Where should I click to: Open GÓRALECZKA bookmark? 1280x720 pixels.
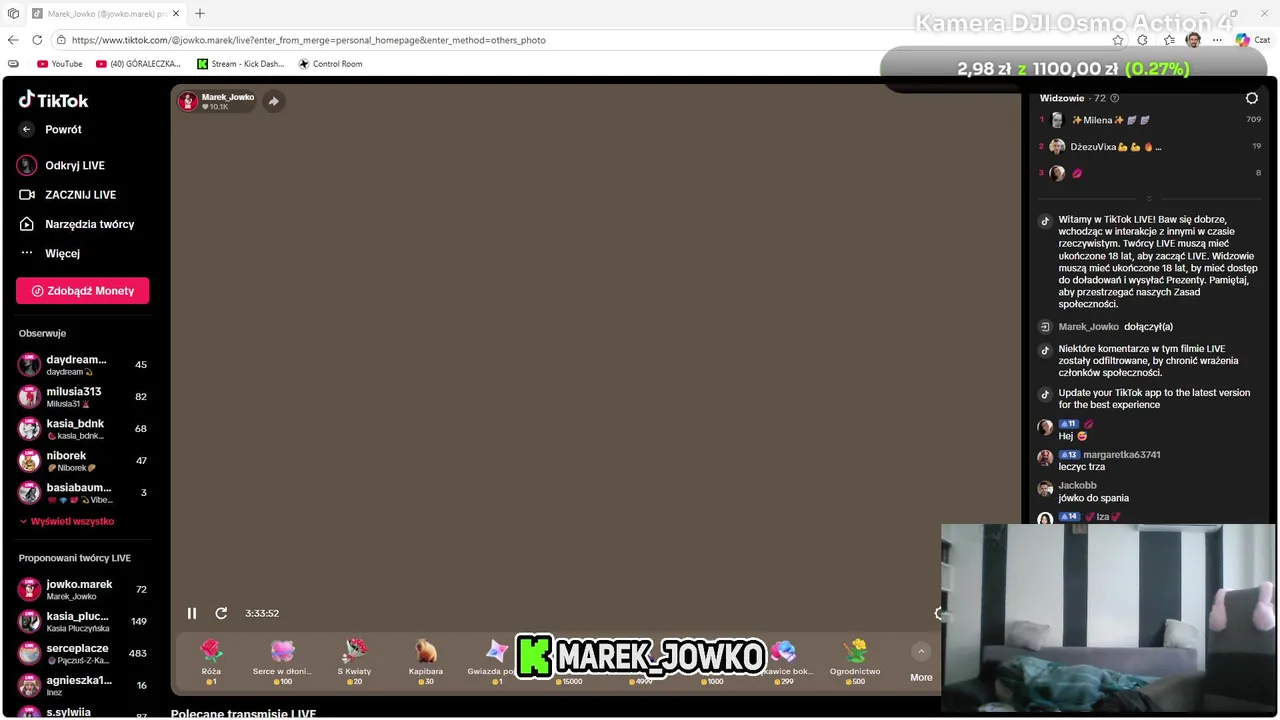(138, 64)
